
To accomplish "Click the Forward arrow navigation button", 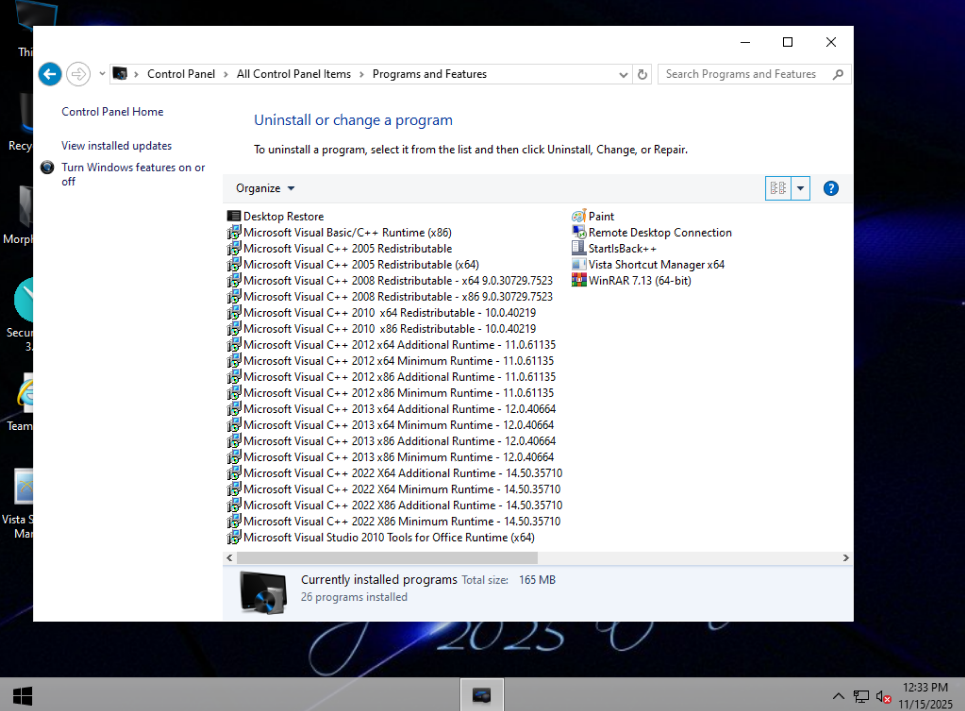I will tap(78, 74).
